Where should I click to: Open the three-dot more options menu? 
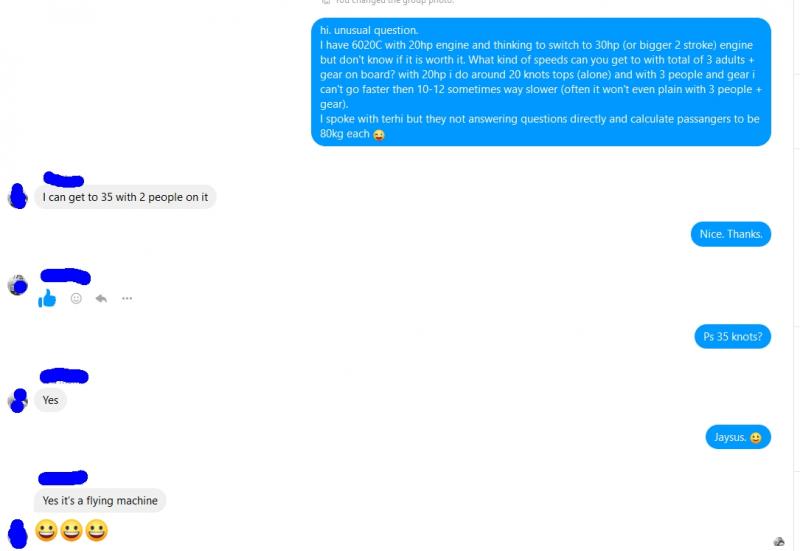[127, 298]
